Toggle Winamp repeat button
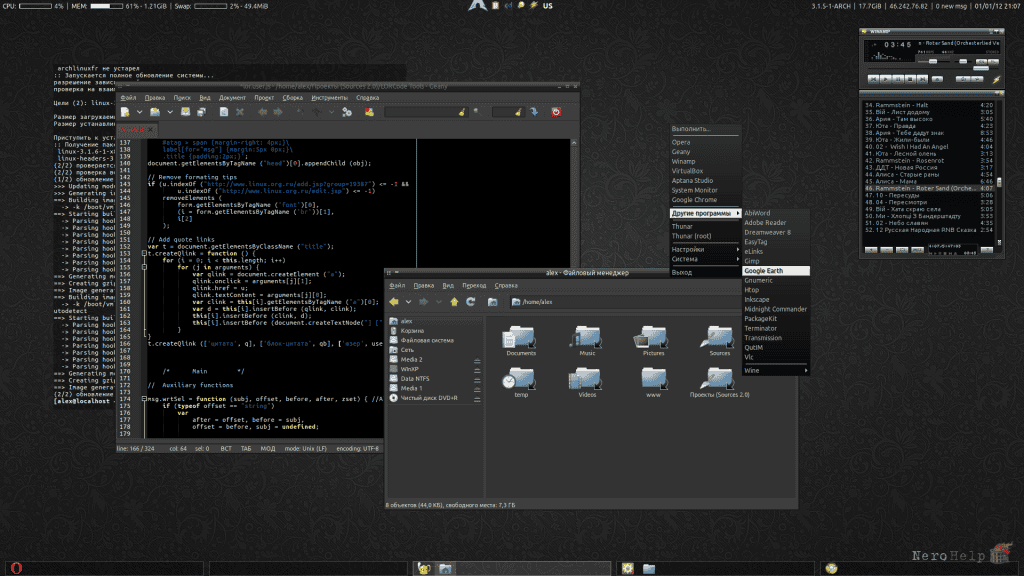 (x=977, y=79)
